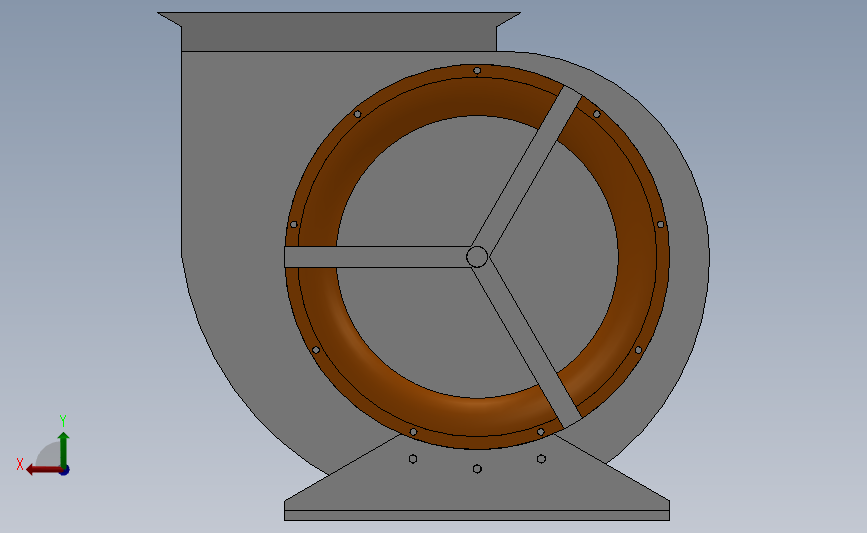Select the central hub circle of the fan
Screen dimensions: 867x533
(477, 257)
